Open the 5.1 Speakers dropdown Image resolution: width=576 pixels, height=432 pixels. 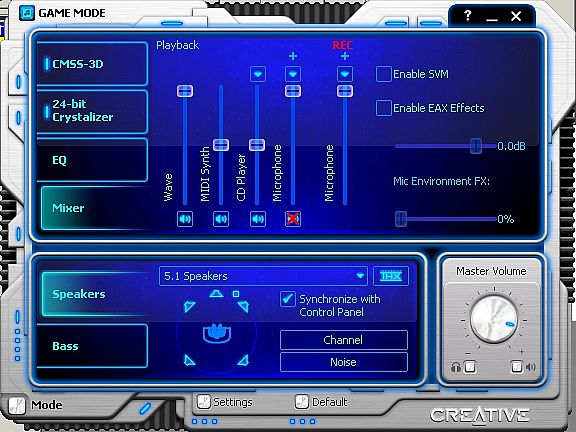coord(263,276)
